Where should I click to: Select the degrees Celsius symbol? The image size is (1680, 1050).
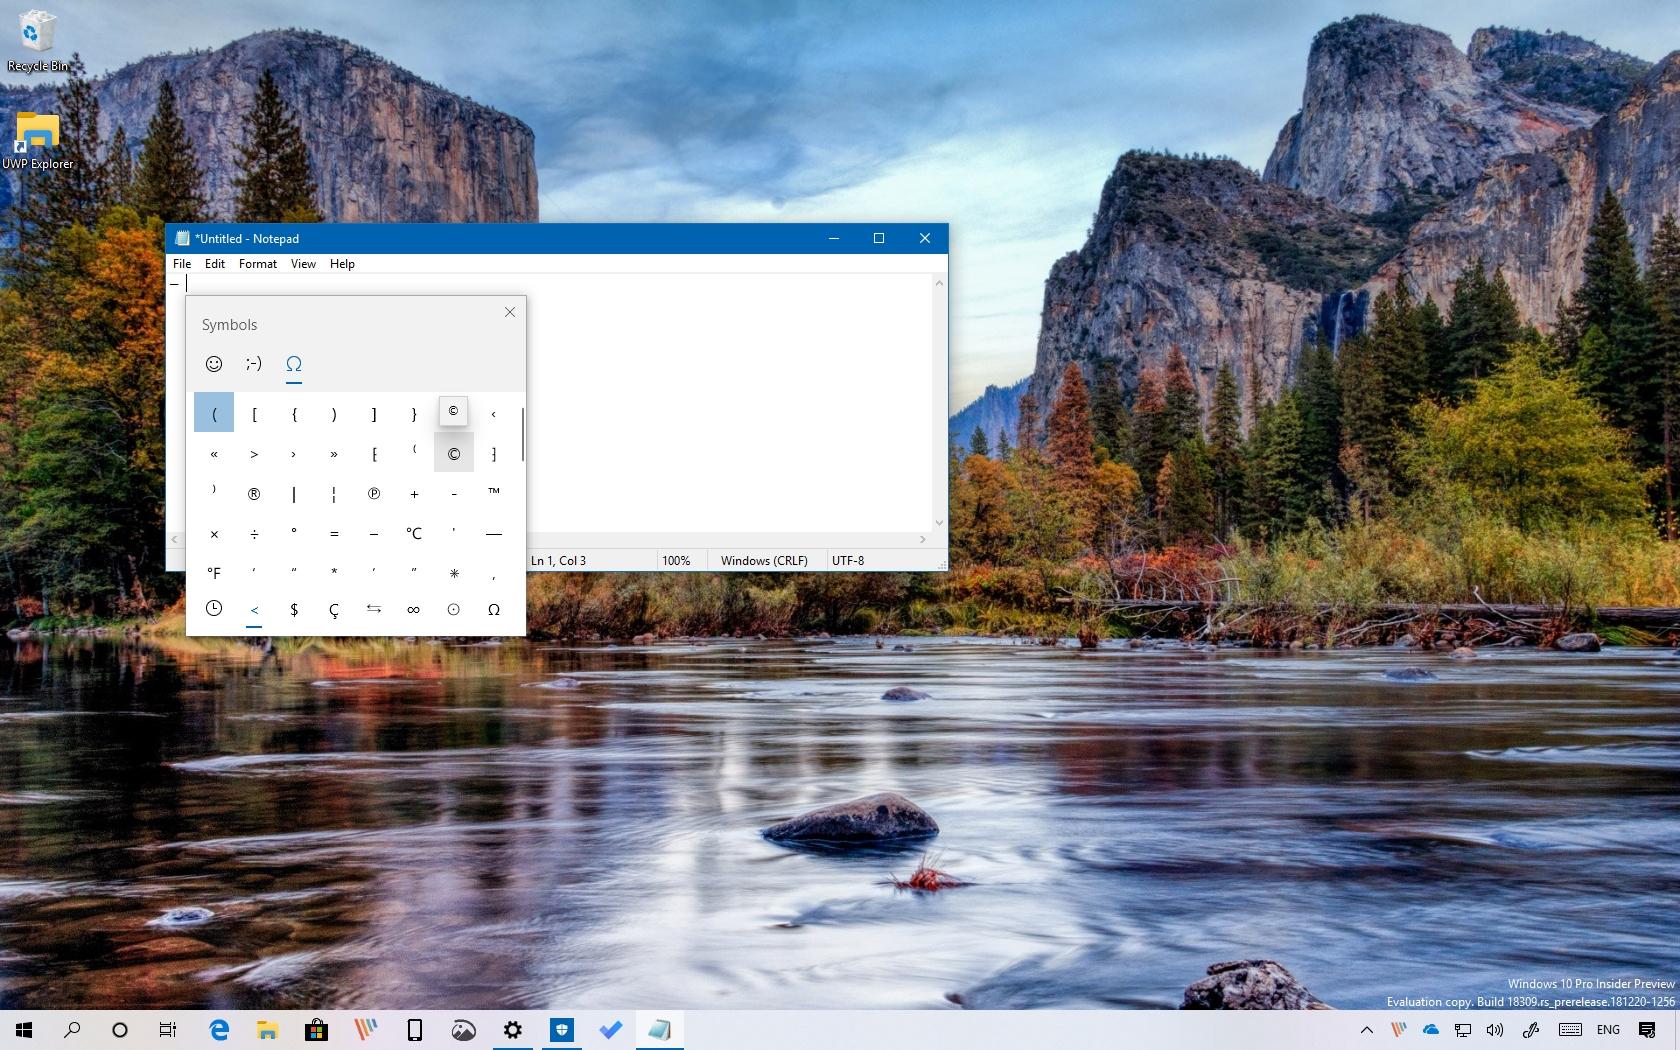(414, 533)
